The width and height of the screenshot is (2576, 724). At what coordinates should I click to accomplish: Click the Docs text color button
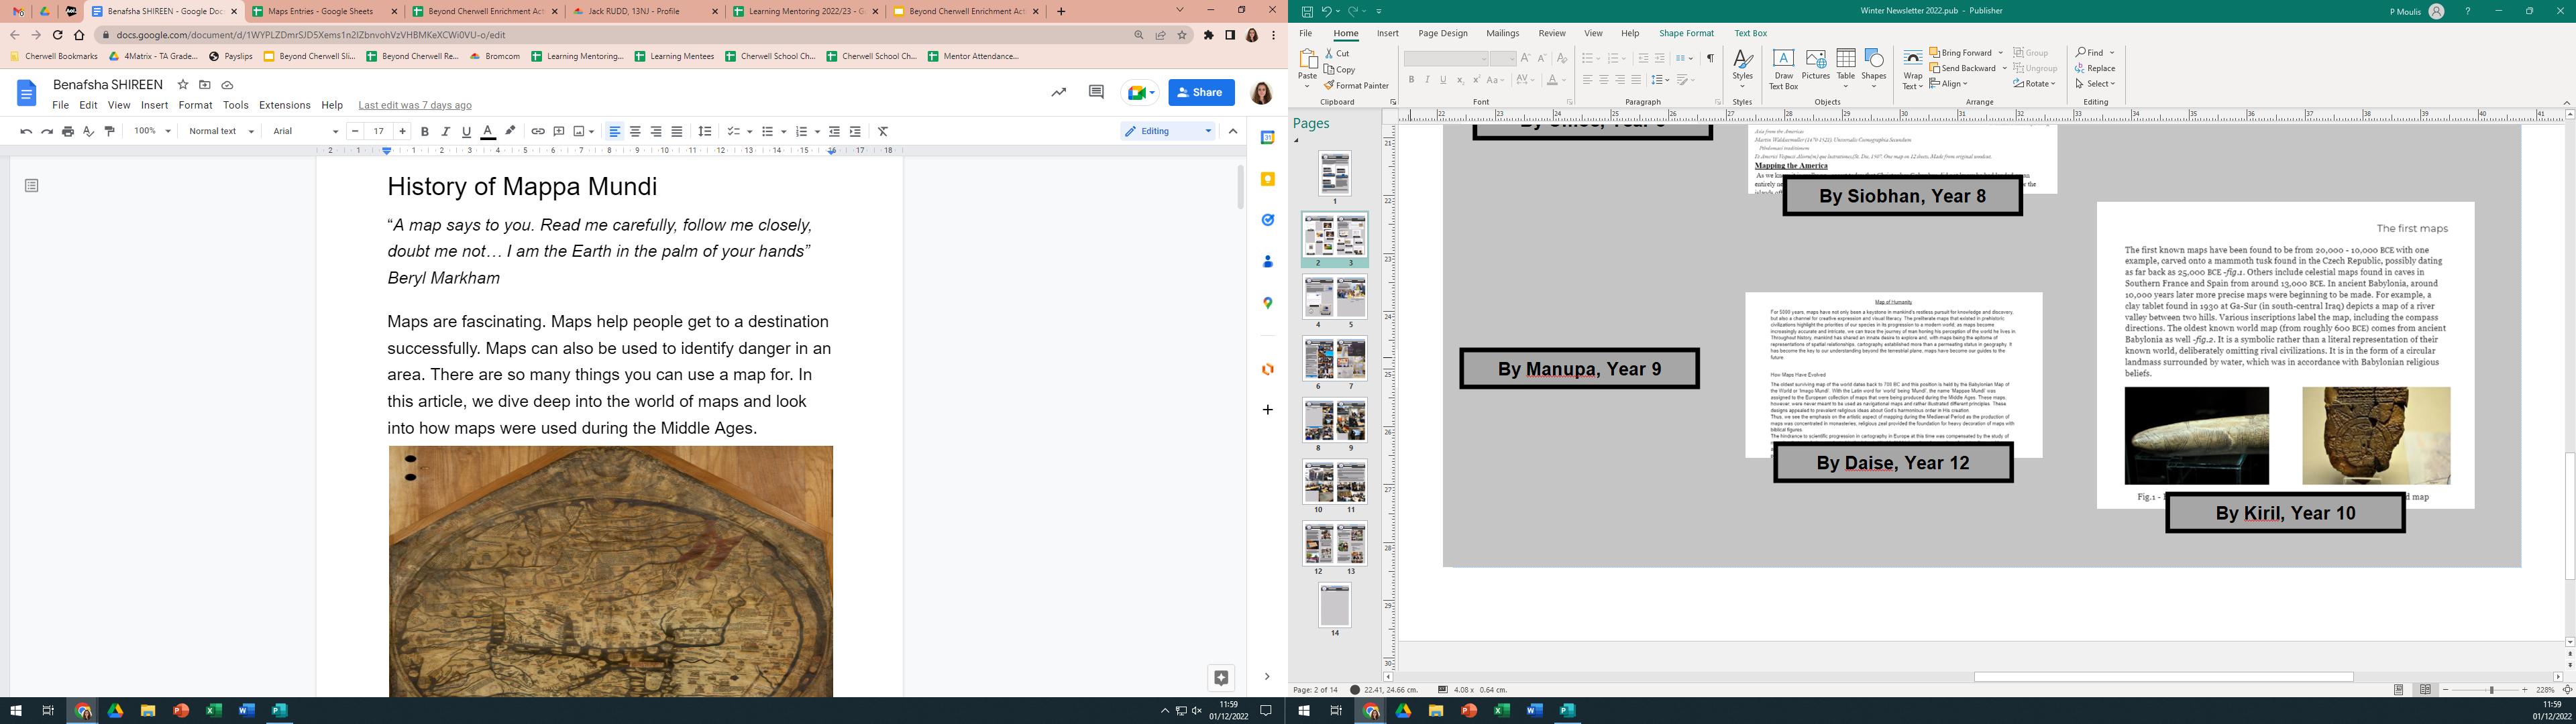click(488, 131)
